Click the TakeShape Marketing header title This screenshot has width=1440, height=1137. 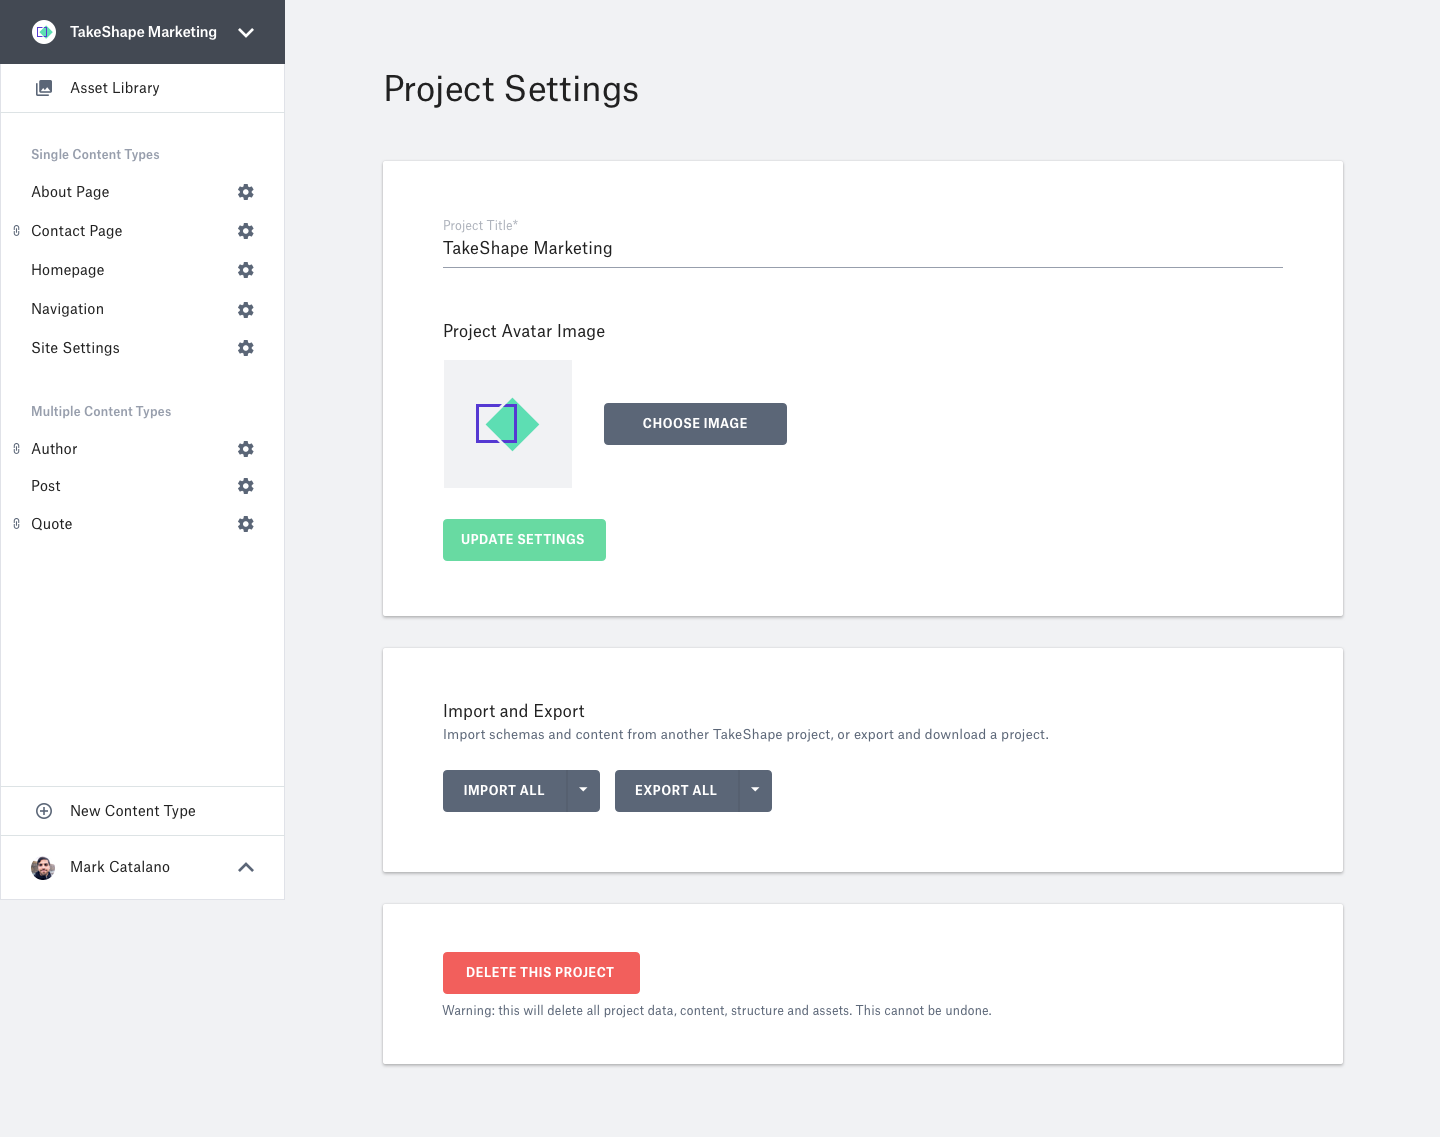coord(143,32)
